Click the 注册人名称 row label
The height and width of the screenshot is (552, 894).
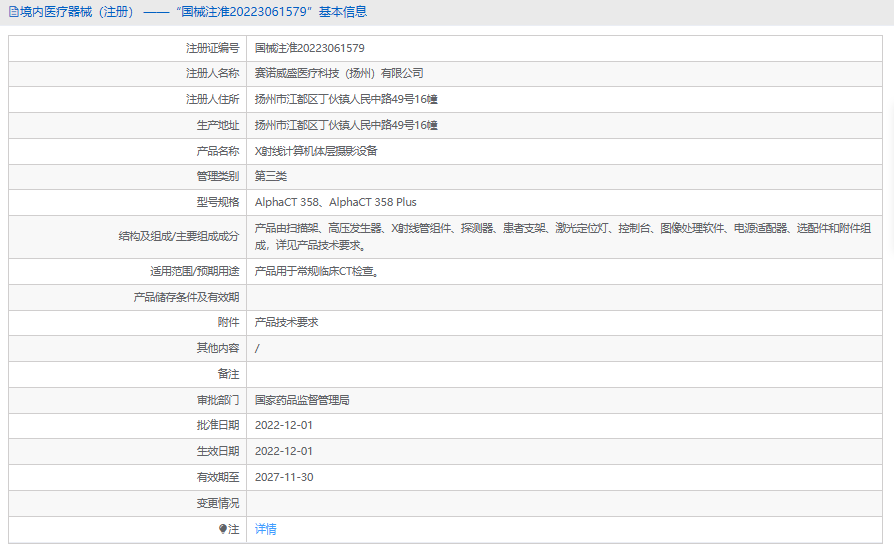[x=213, y=74]
